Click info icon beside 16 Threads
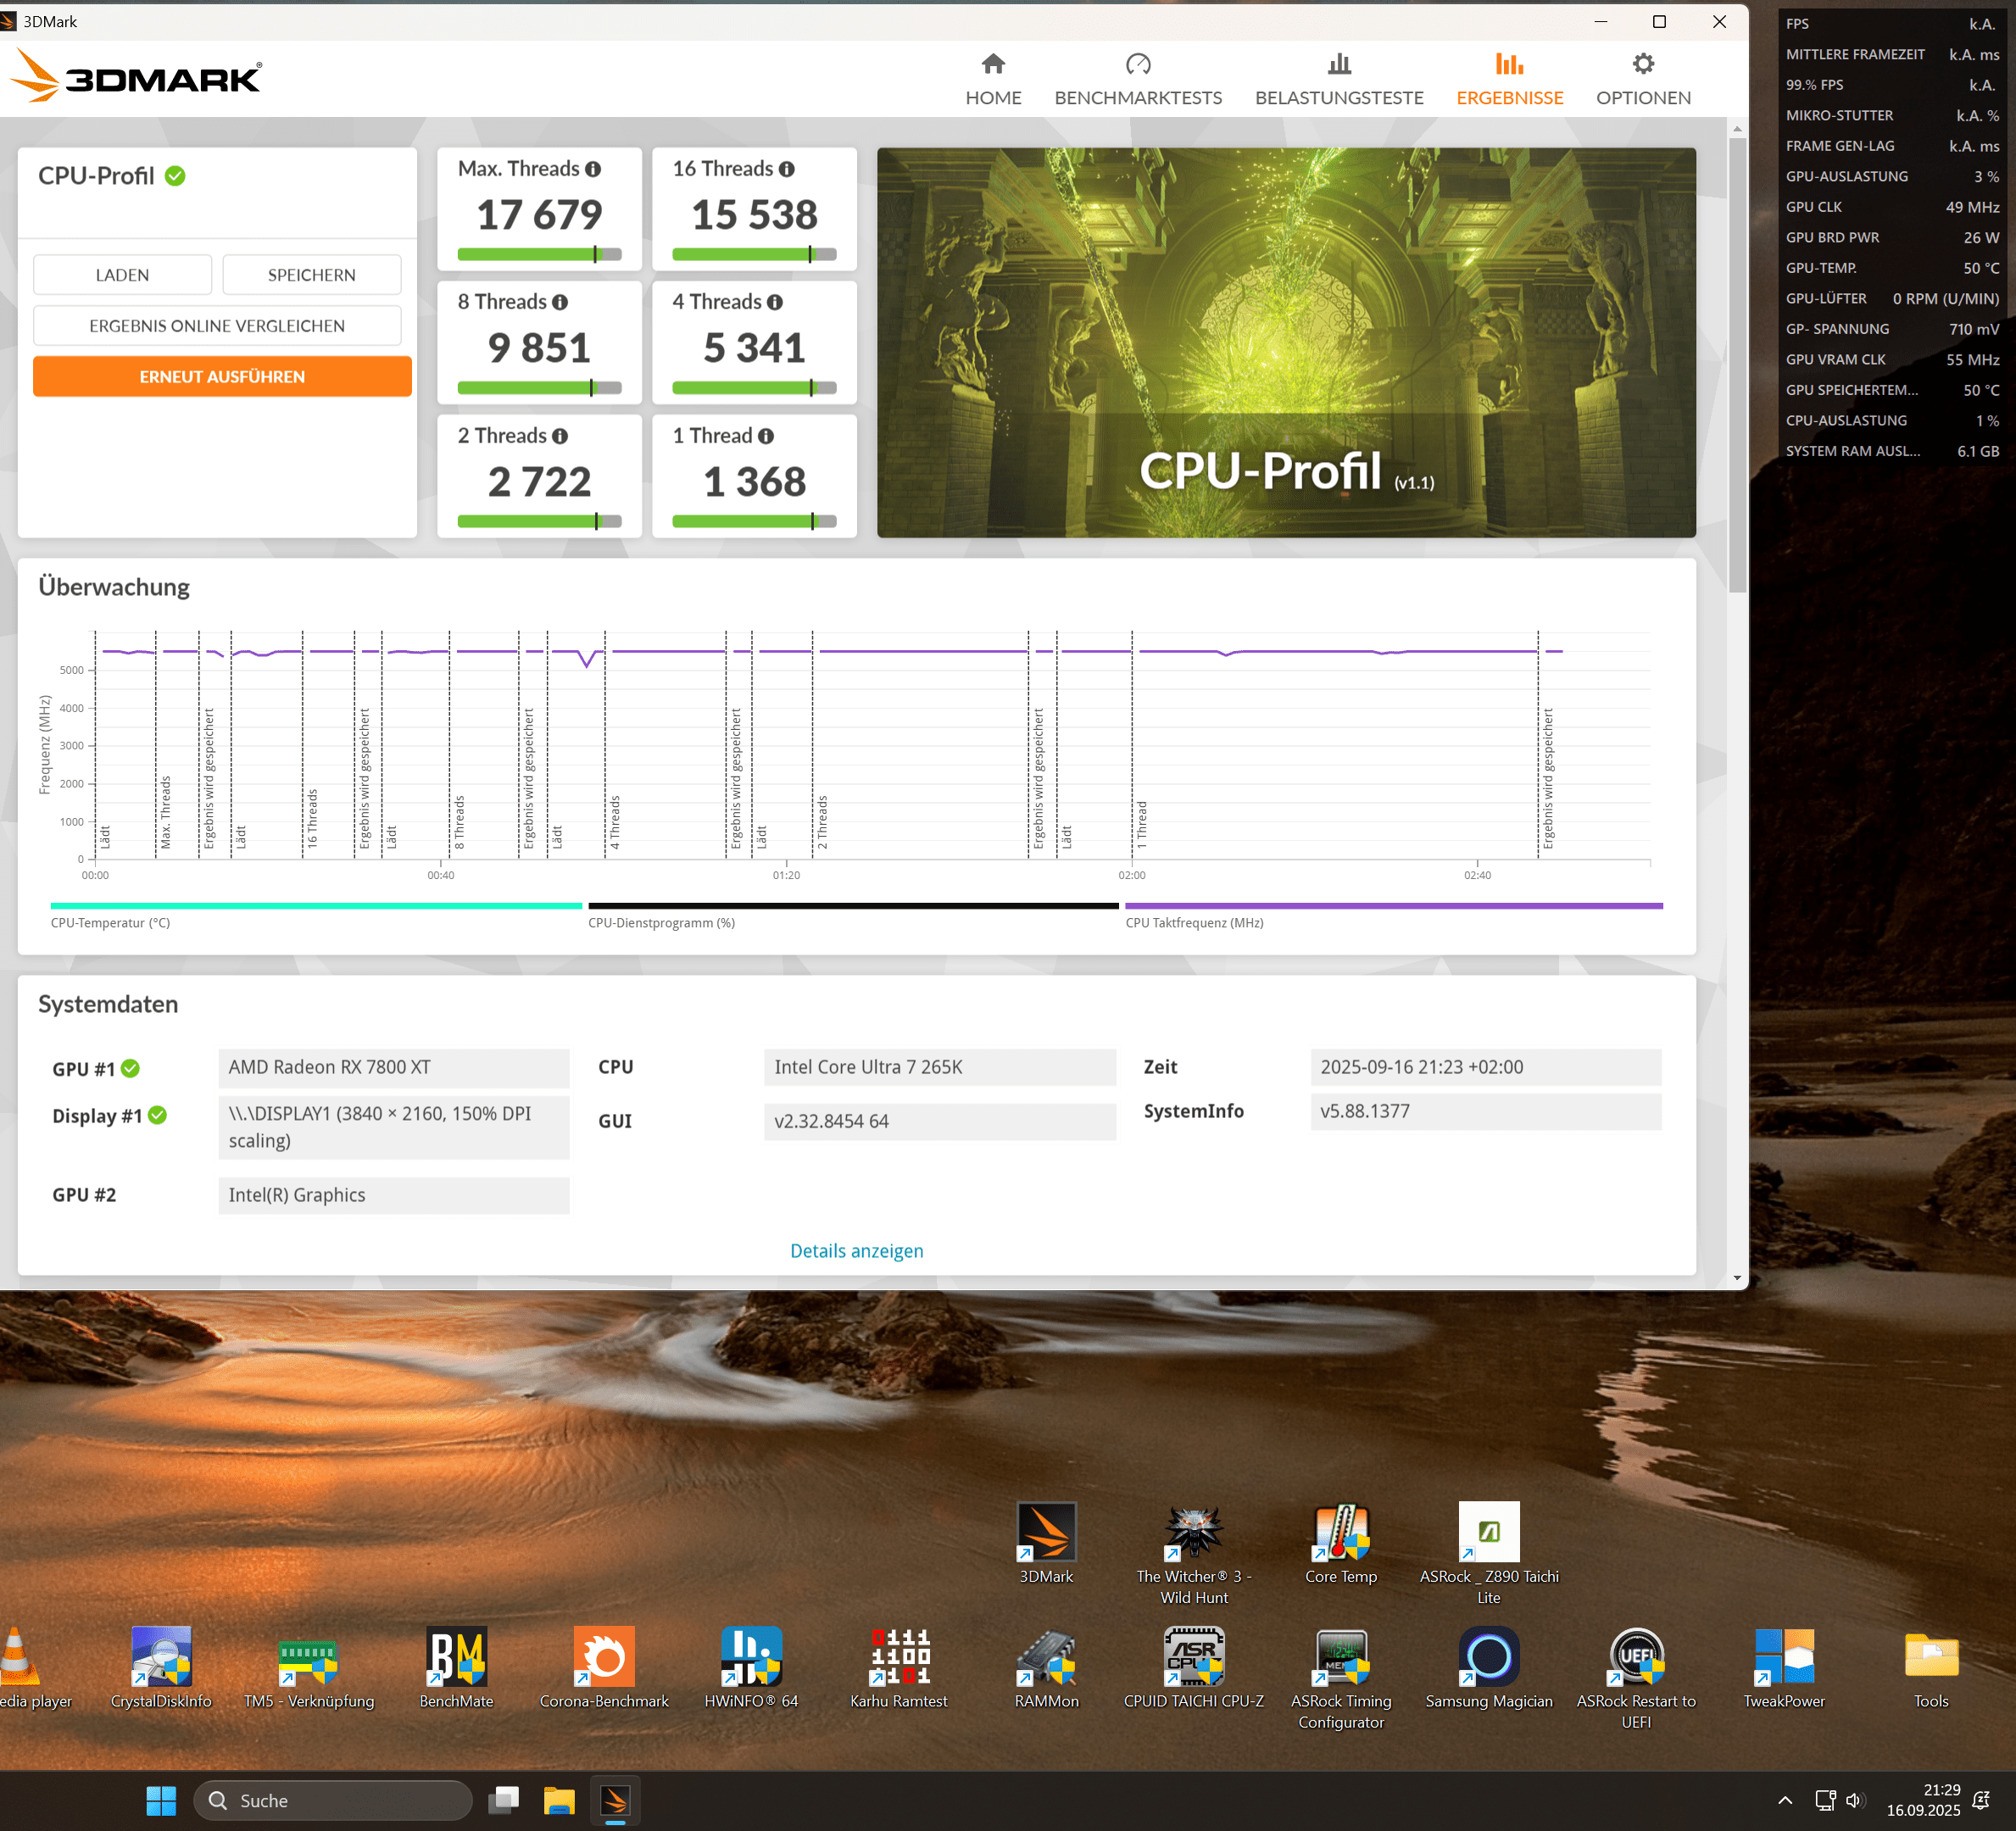The width and height of the screenshot is (2016, 1831). pyautogui.click(x=787, y=169)
